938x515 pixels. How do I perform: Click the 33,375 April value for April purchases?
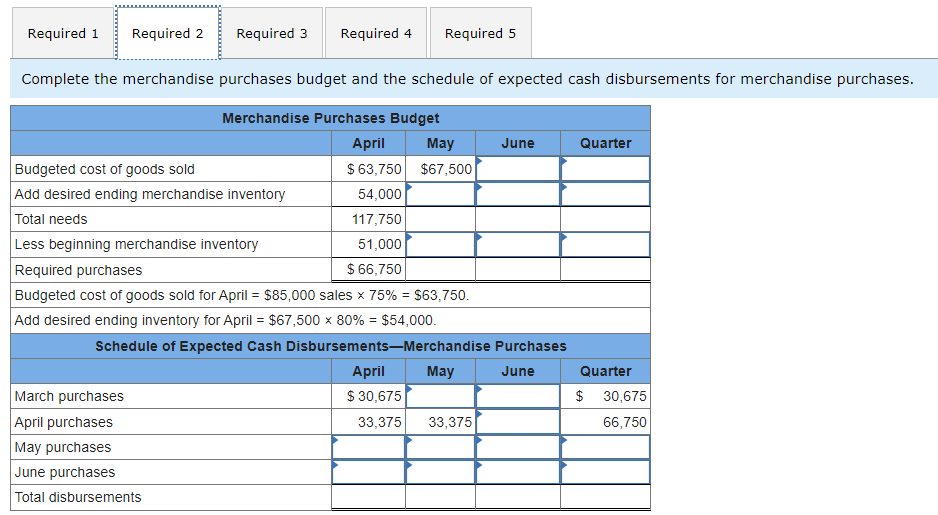click(380, 422)
